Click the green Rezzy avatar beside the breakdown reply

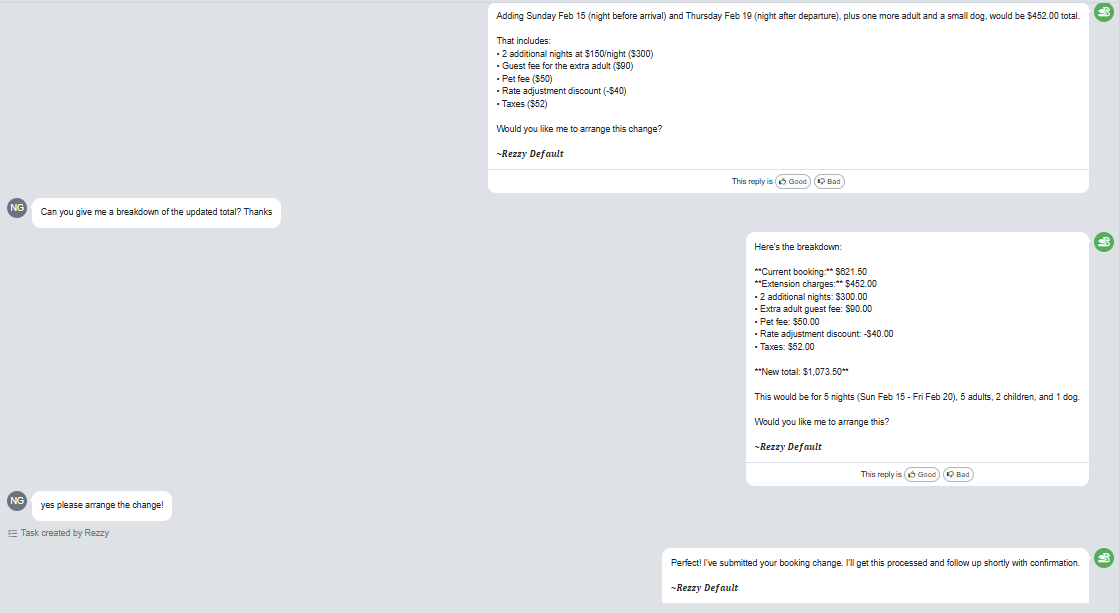point(1103,242)
